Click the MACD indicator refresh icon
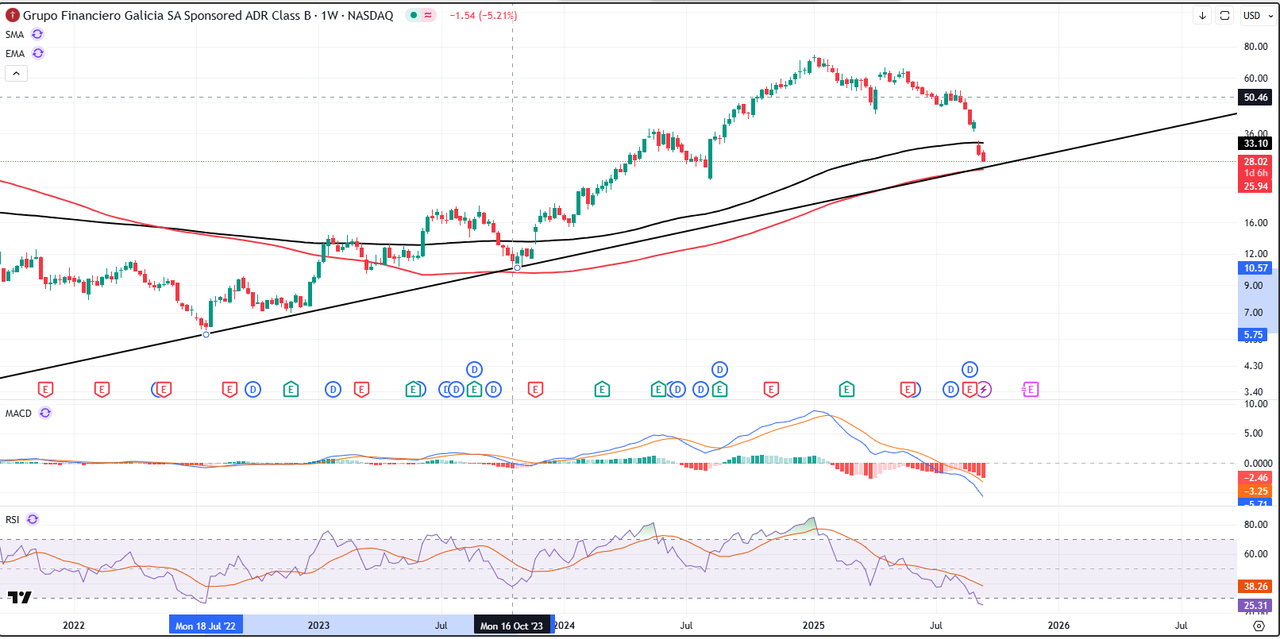 tap(45, 412)
